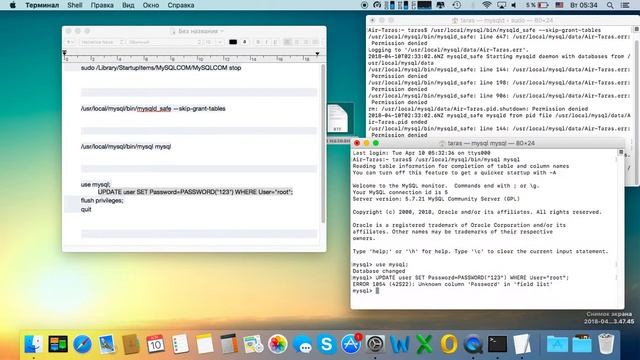The image size is (640, 360).
Task: Click the document file icon behind TextEdit window
Action: [x=338, y=118]
